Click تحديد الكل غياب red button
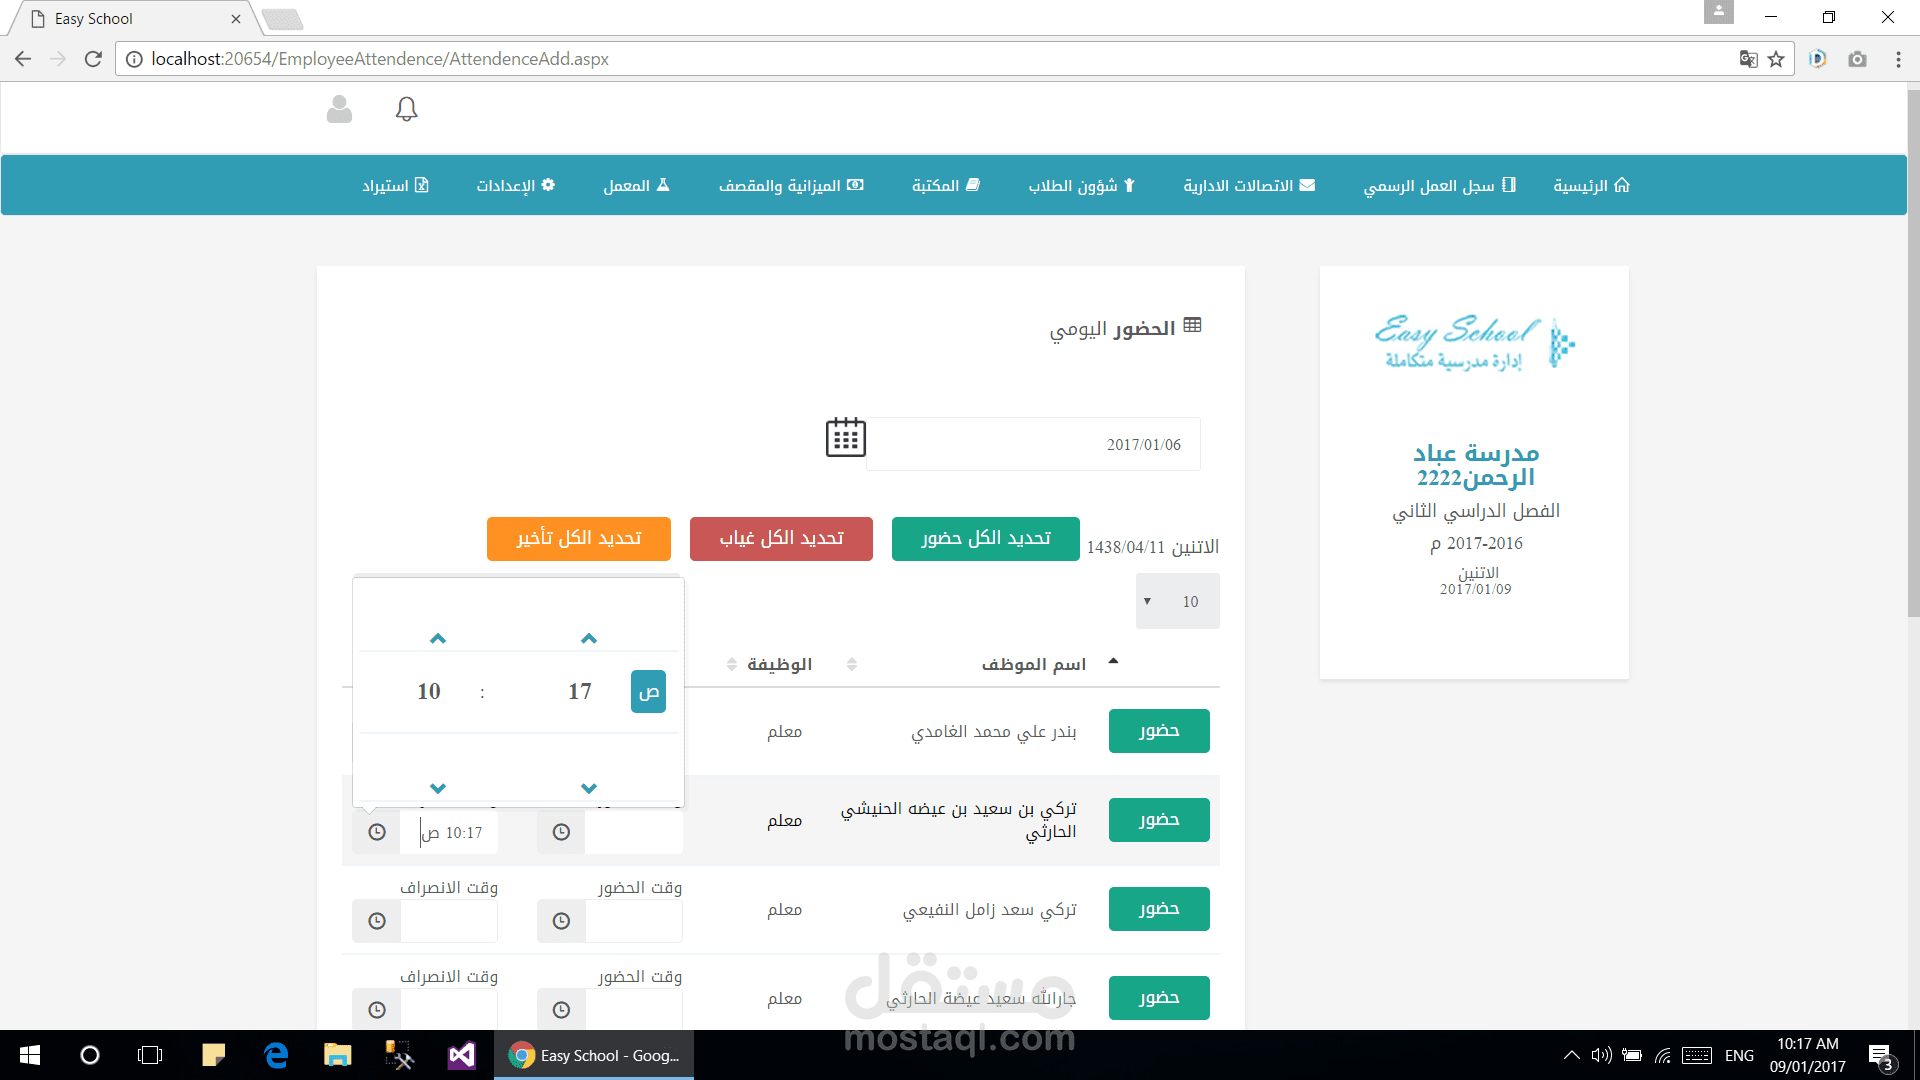 tap(781, 539)
